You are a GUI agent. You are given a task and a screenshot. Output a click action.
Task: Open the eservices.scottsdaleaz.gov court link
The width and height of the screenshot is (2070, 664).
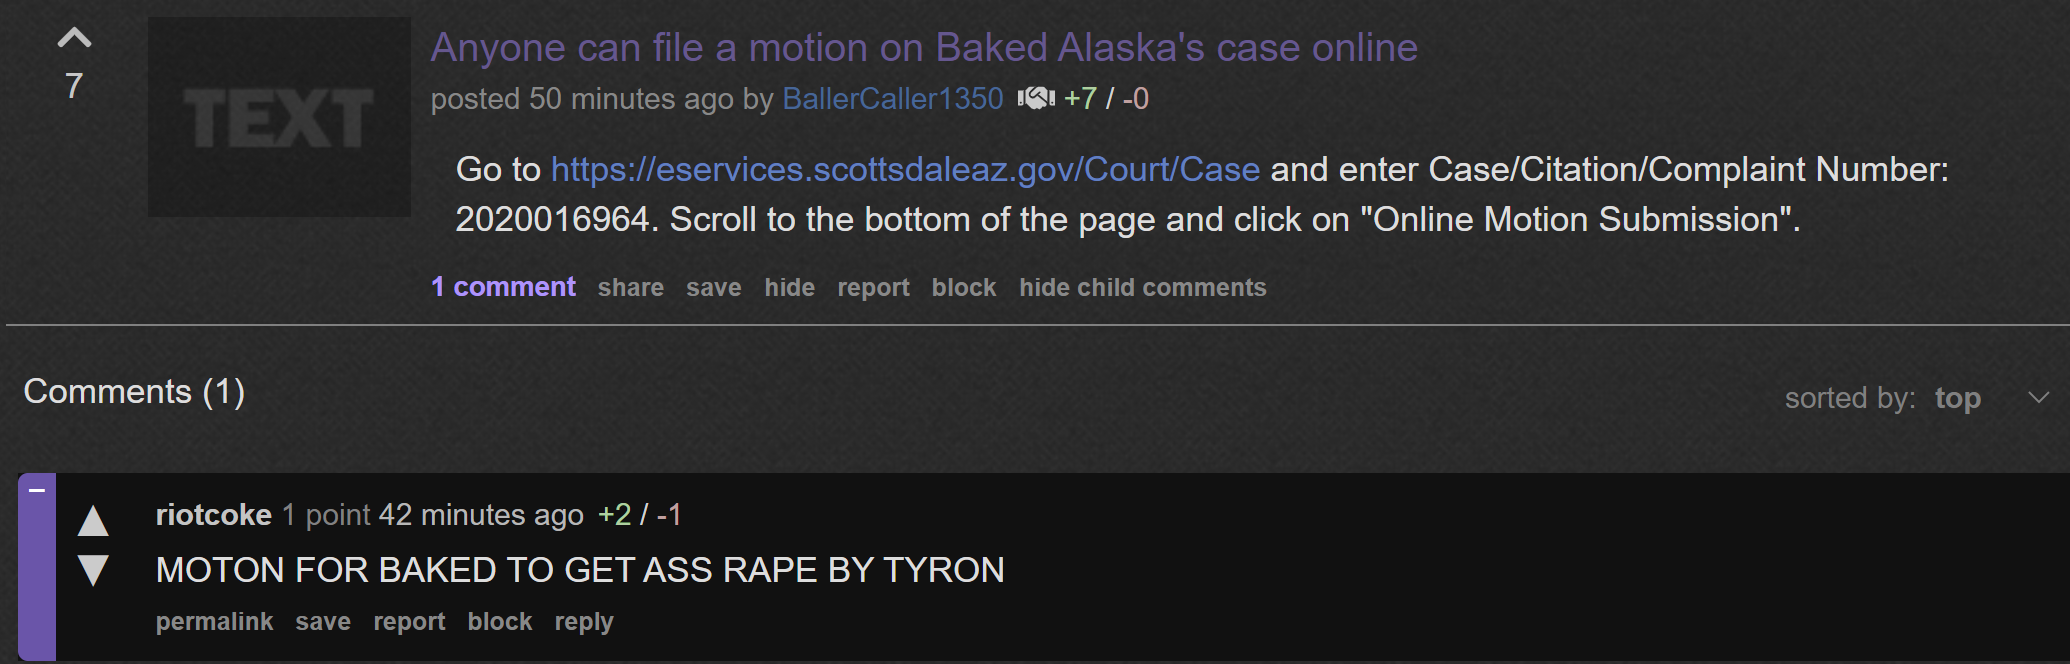[x=905, y=169]
